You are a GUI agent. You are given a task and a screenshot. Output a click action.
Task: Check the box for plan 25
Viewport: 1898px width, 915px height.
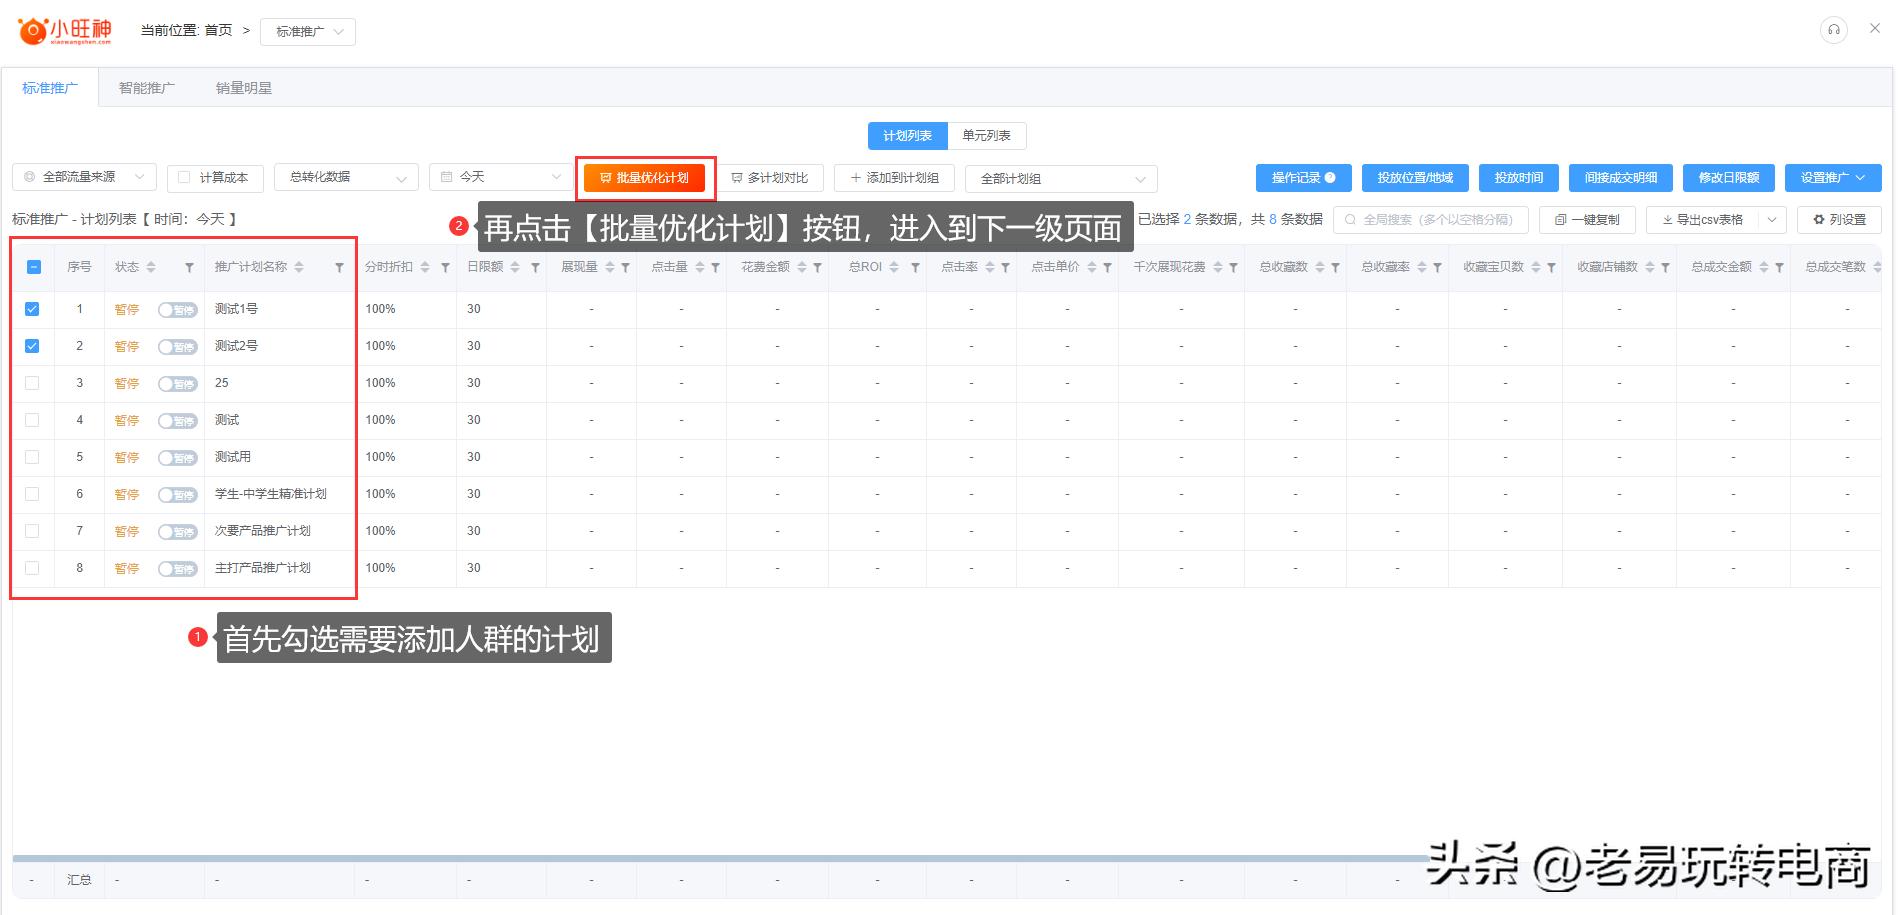click(32, 383)
